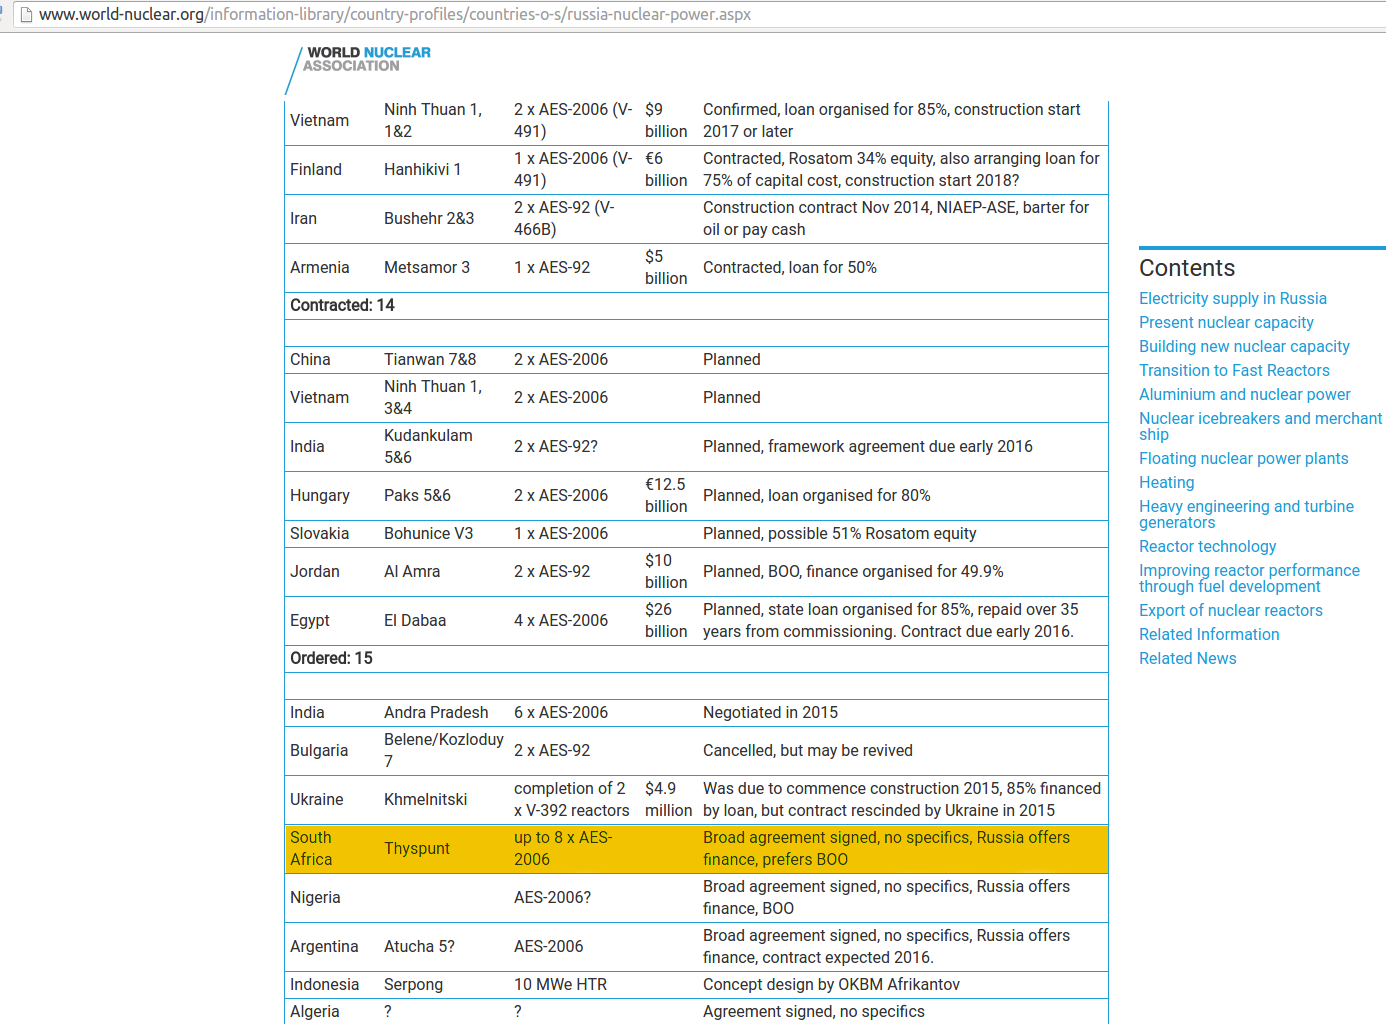Open Heavy engineering and turbine generators
Image resolution: width=1386 pixels, height=1024 pixels.
(x=1246, y=513)
